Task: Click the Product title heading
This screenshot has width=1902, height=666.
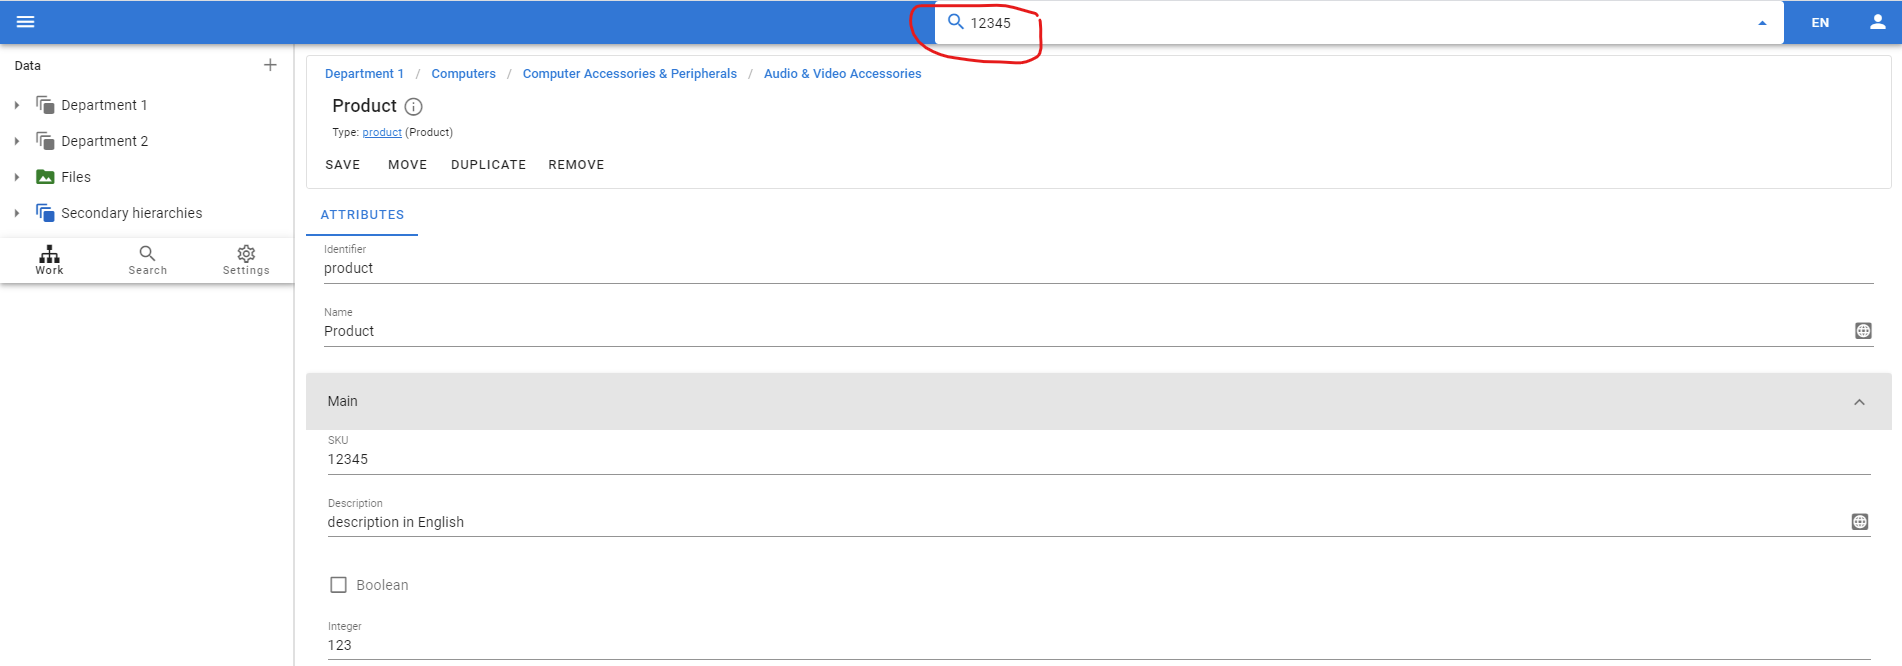Action: point(364,106)
